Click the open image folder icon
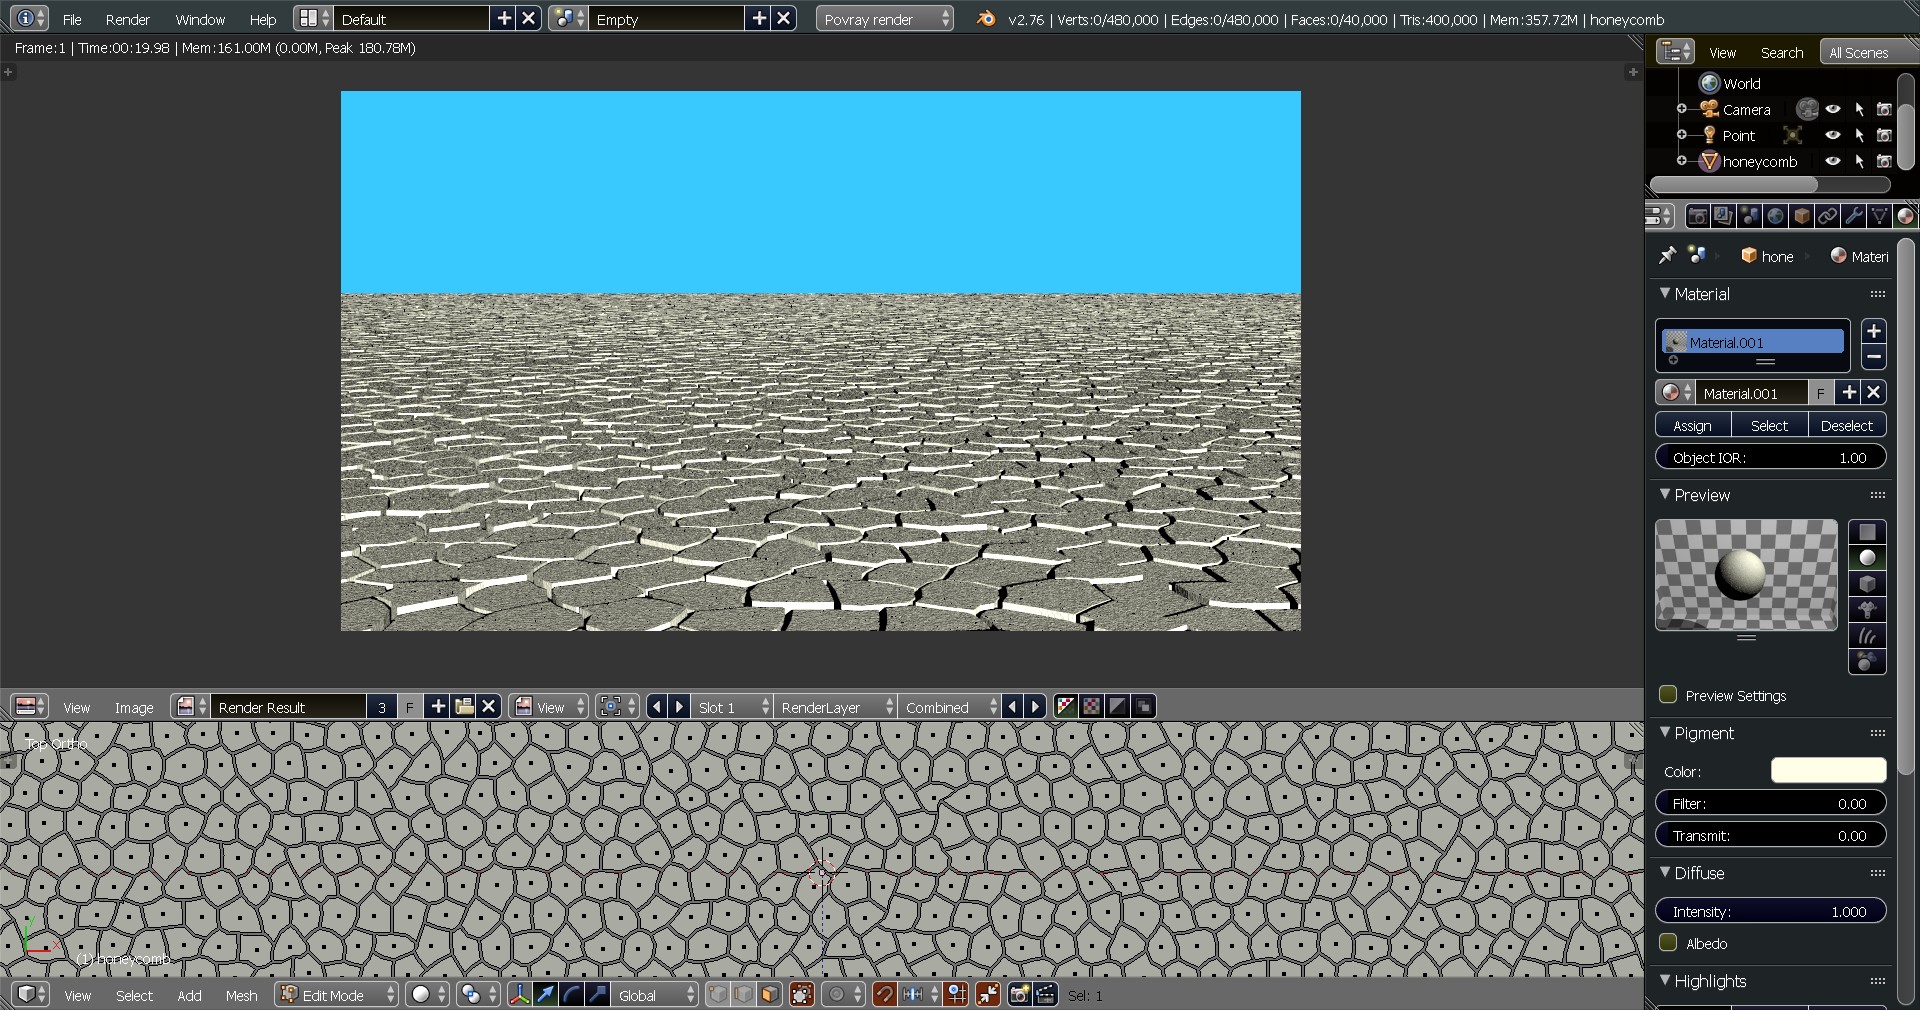This screenshot has width=1920, height=1010. click(x=464, y=707)
